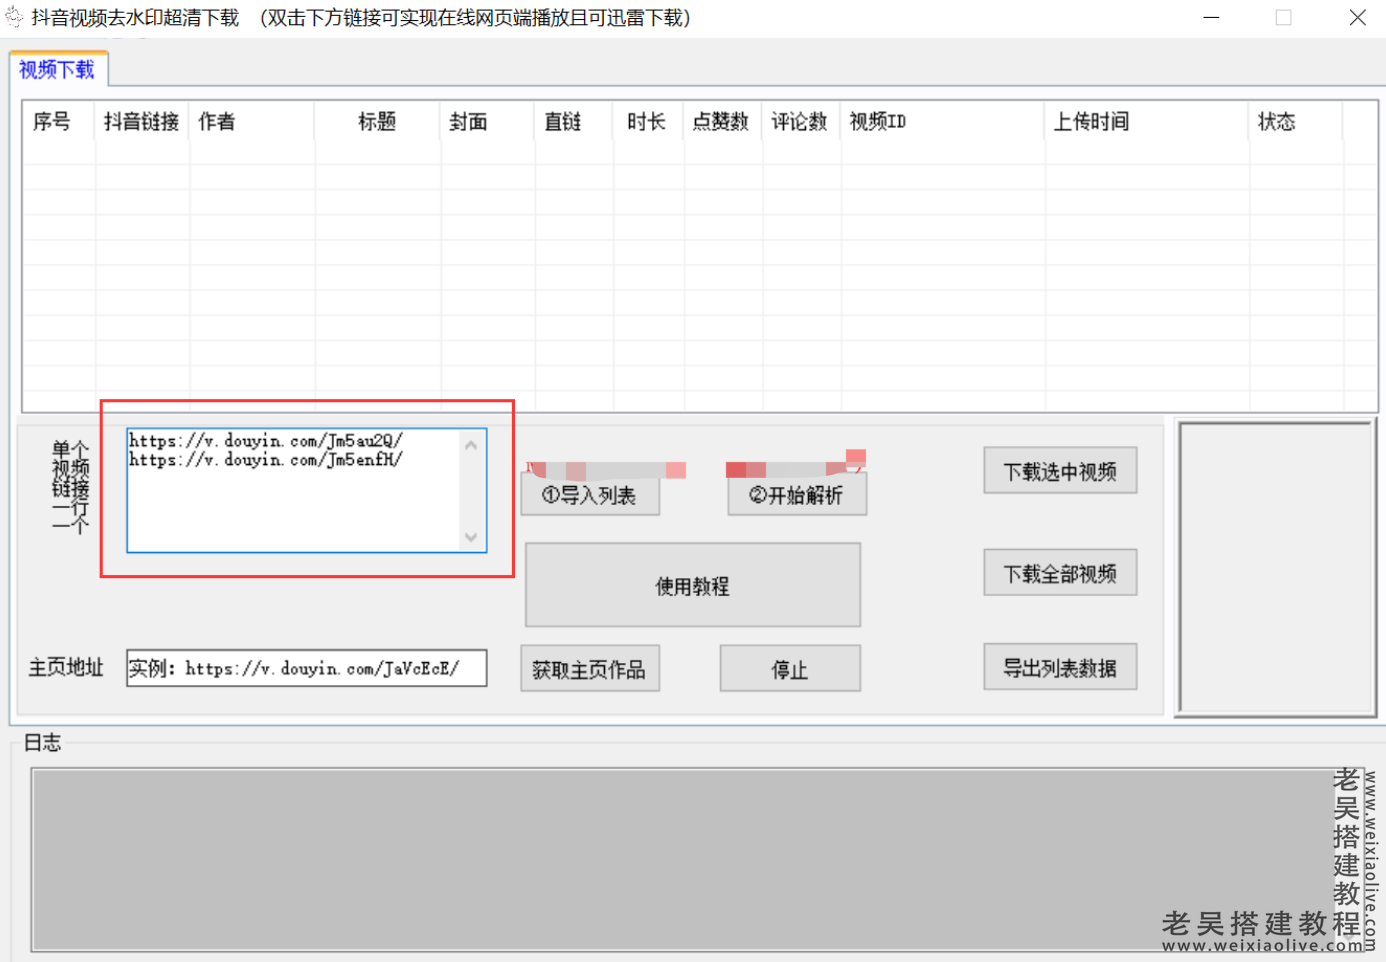Click the app icon in title bar

click(x=14, y=17)
